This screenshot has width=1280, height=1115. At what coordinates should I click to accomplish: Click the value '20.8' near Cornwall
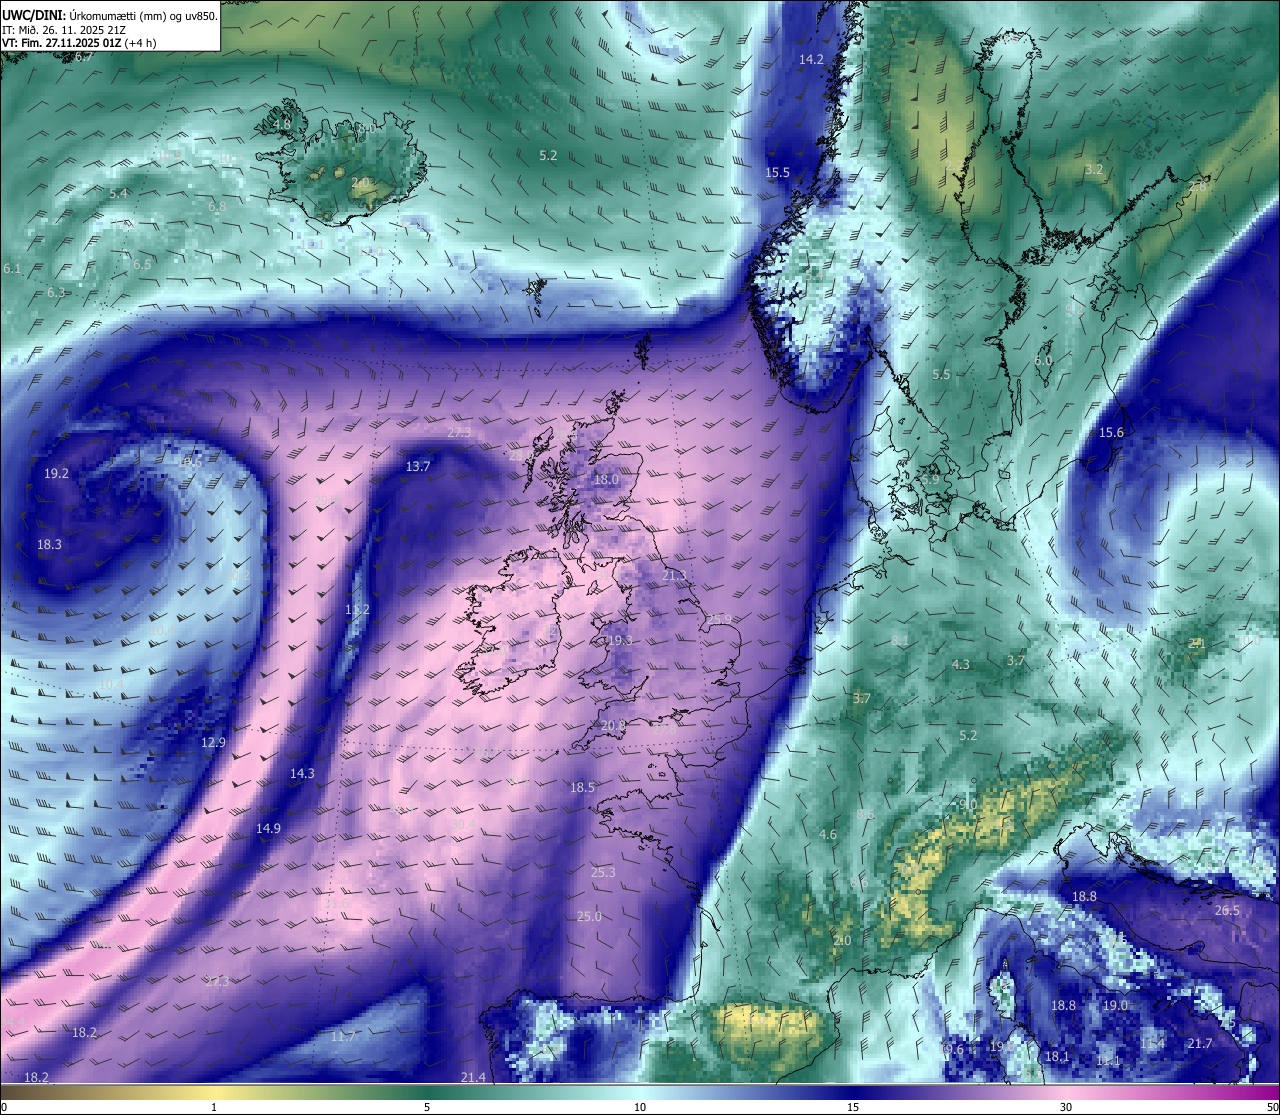613,725
